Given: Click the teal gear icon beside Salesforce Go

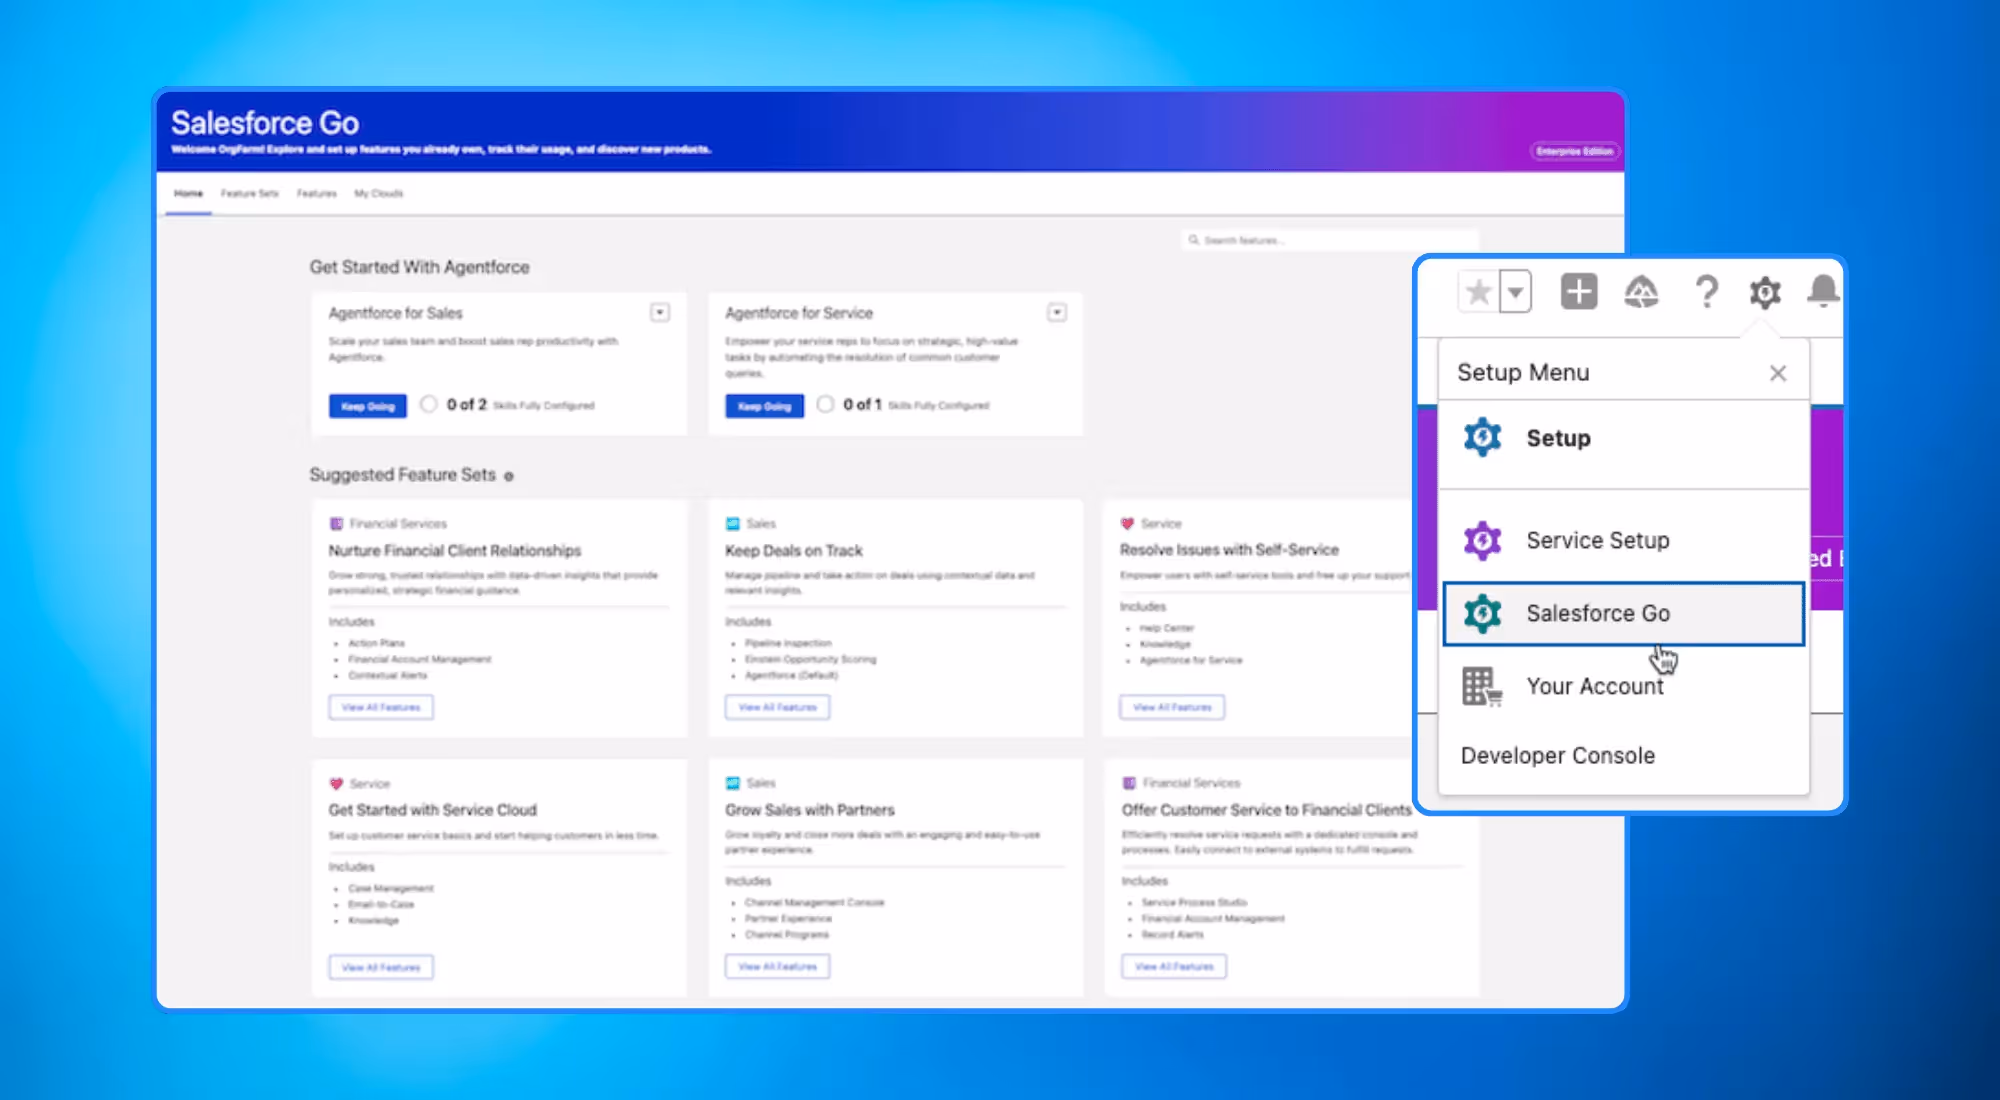Looking at the screenshot, I should click(x=1483, y=613).
